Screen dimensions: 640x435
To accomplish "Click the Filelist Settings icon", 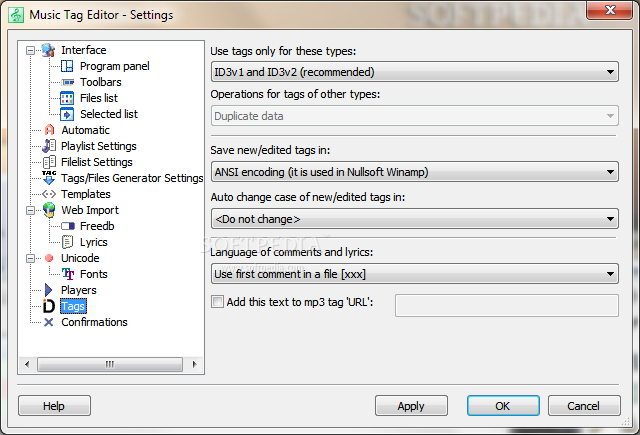I will click(49, 162).
